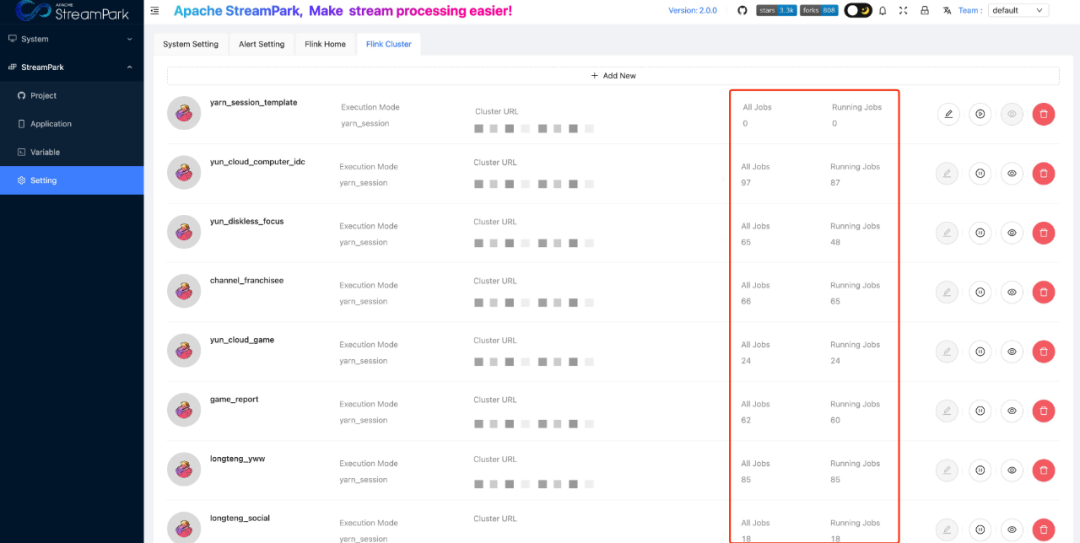Open the language translation switcher
The image size is (1080, 543).
tap(946, 10)
